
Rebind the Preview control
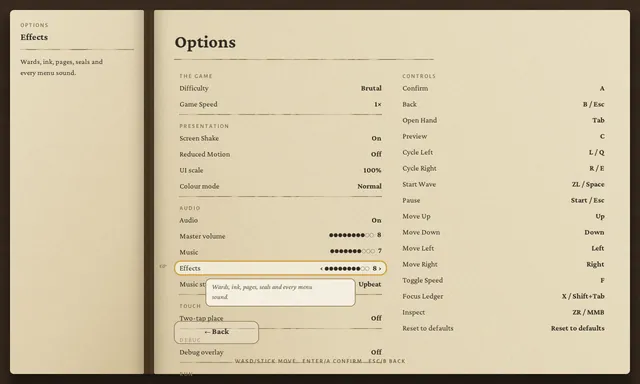click(503, 136)
